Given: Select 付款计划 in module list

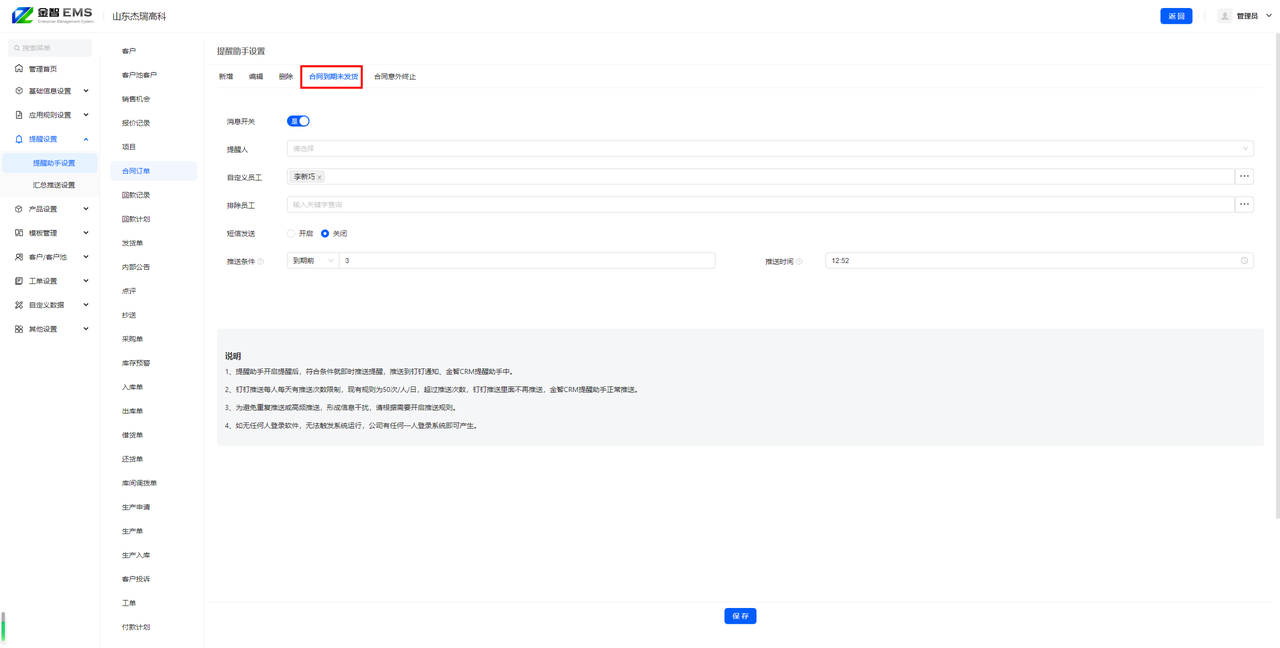Looking at the screenshot, I should tap(136, 627).
